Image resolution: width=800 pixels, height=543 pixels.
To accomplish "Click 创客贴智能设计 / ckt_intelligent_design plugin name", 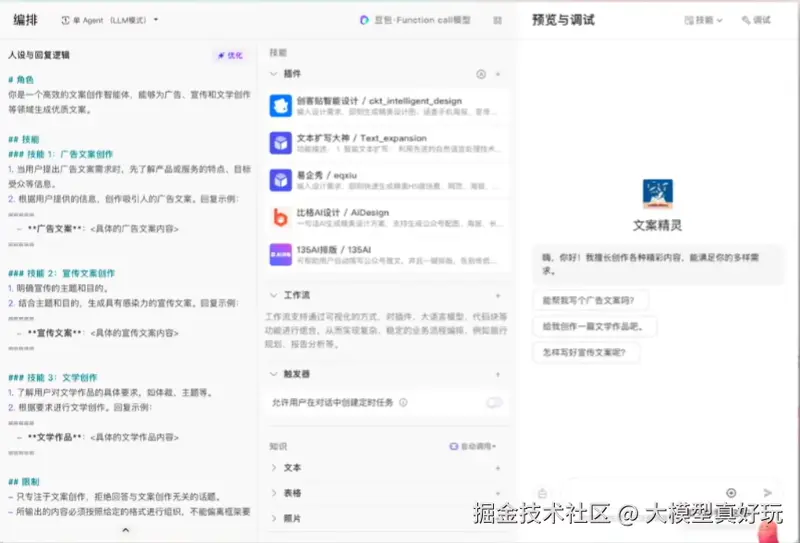I will pos(379,101).
